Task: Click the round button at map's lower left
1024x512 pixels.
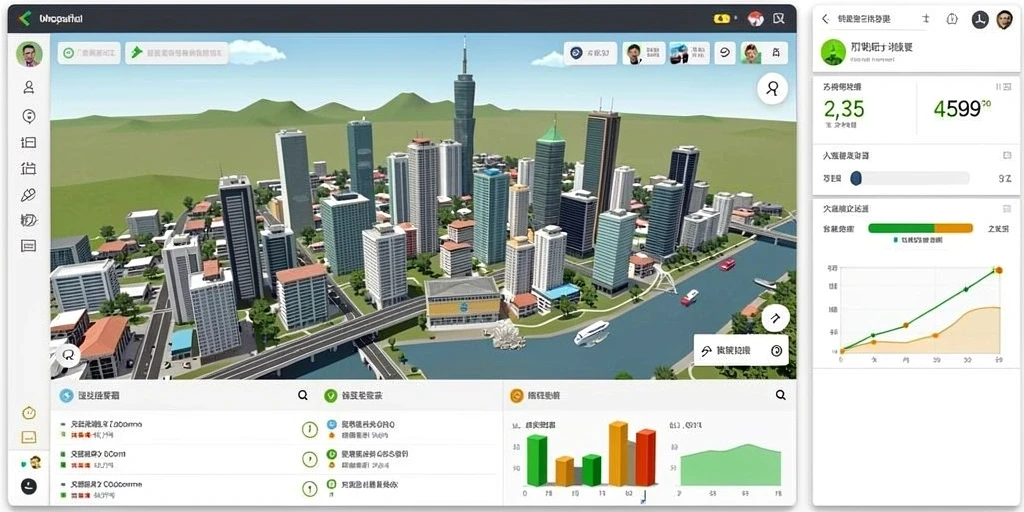Action: click(x=67, y=356)
